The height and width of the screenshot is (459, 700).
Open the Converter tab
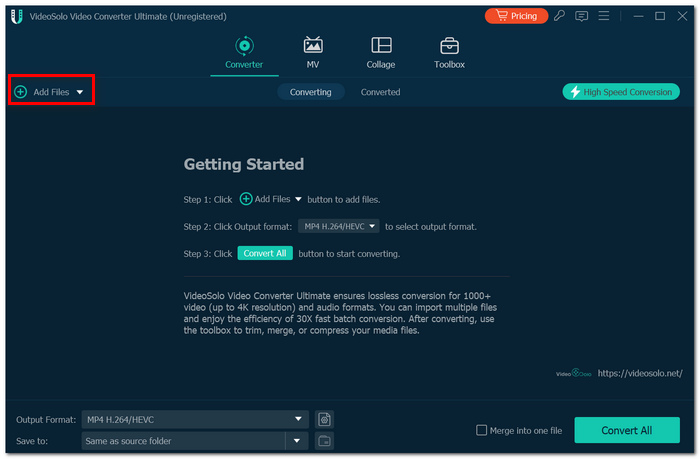pos(244,53)
